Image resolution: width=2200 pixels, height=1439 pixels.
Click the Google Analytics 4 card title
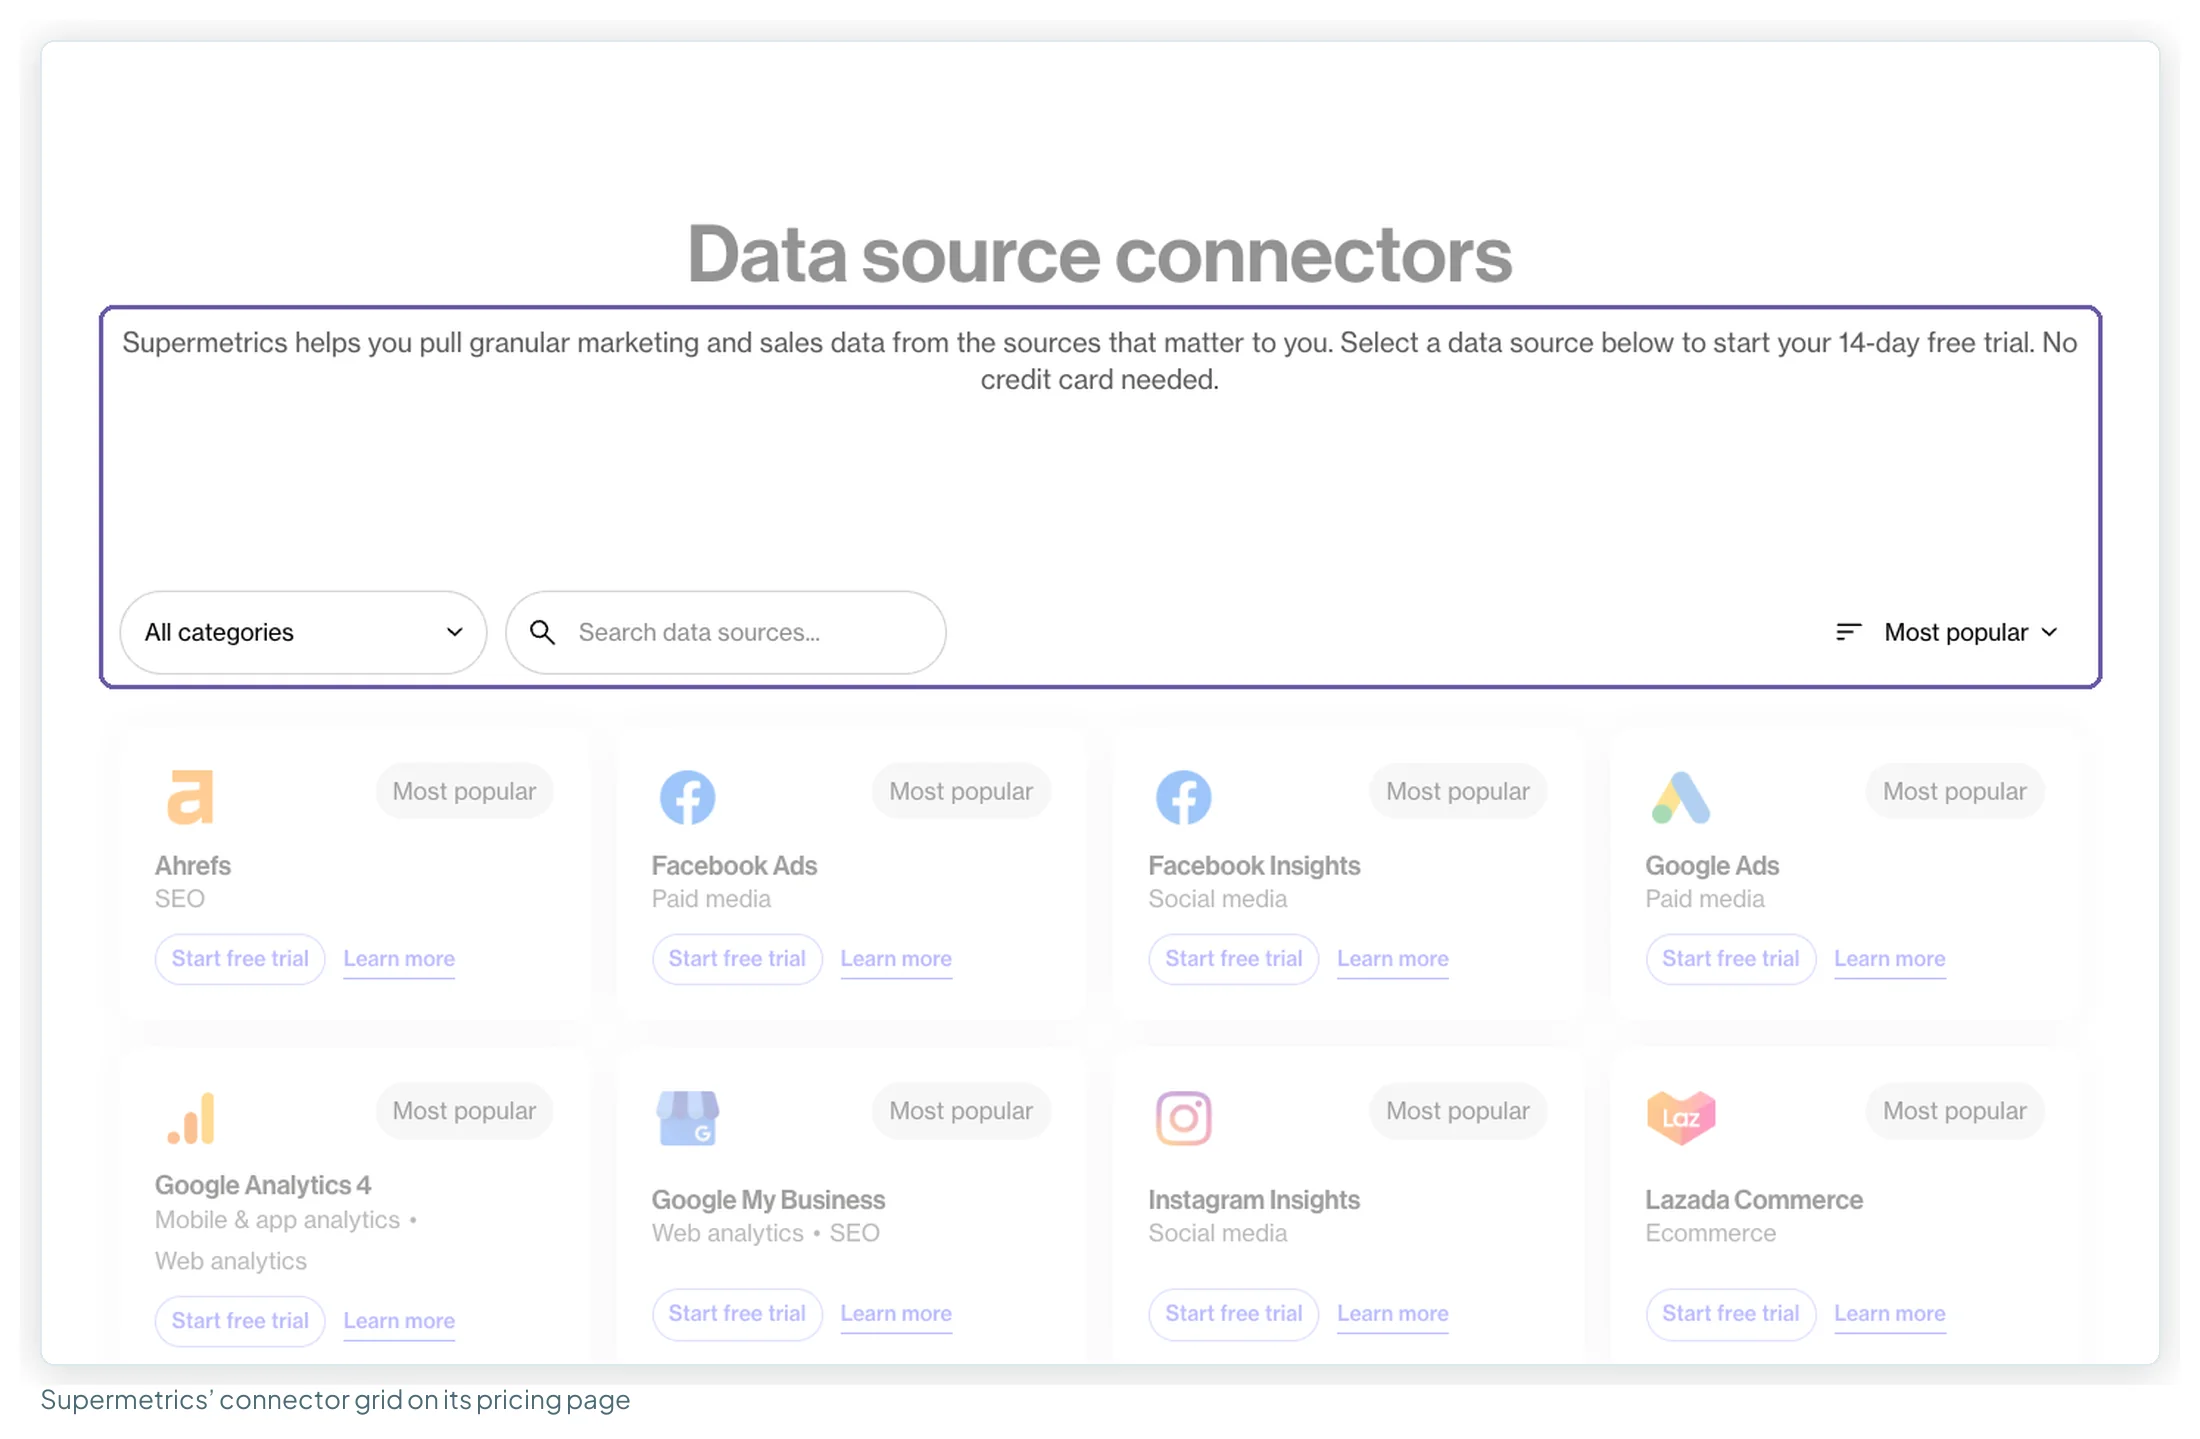263,1186
